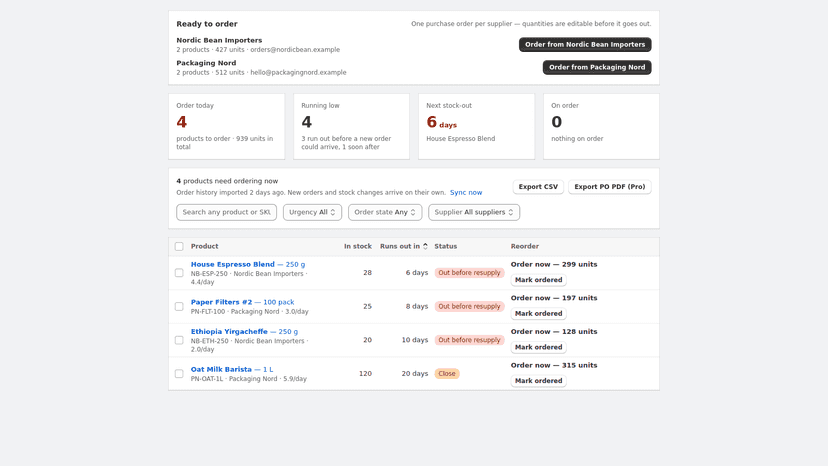Click orders@nordicbean.example supplier details line

(258, 50)
